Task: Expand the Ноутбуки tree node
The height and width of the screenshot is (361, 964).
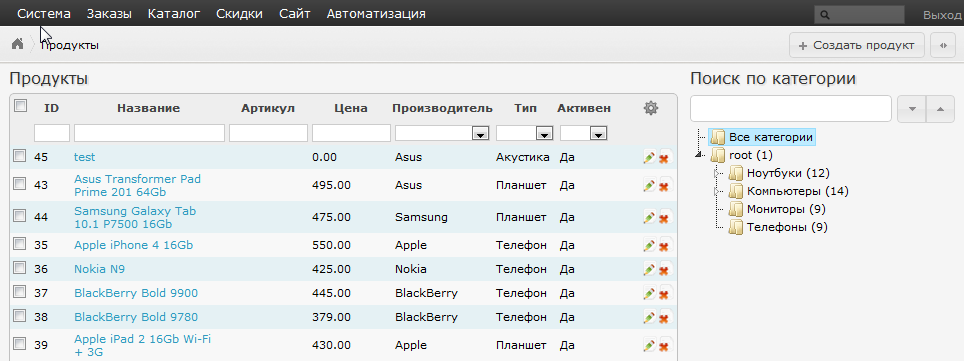Action: (x=716, y=173)
